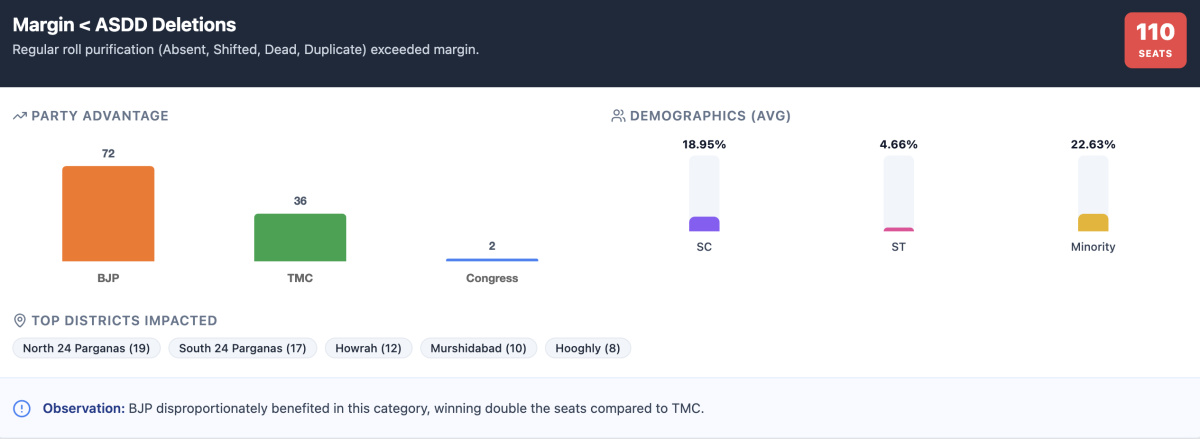Click the Observation label text
This screenshot has width=1200, height=439.
[84, 409]
